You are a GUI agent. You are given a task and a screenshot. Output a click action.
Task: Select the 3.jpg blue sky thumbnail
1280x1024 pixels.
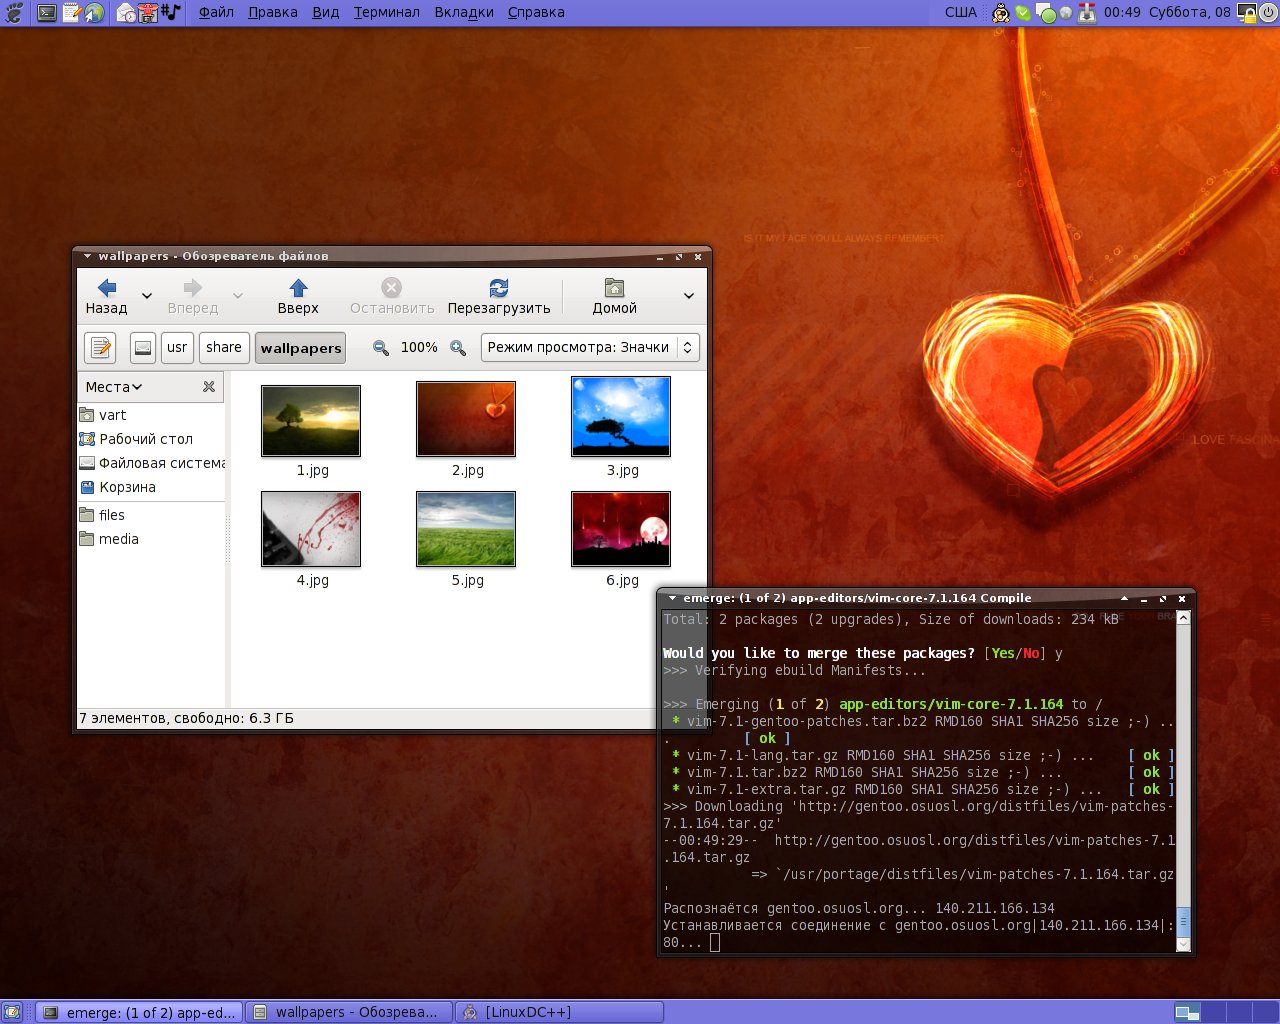pyautogui.click(x=621, y=416)
